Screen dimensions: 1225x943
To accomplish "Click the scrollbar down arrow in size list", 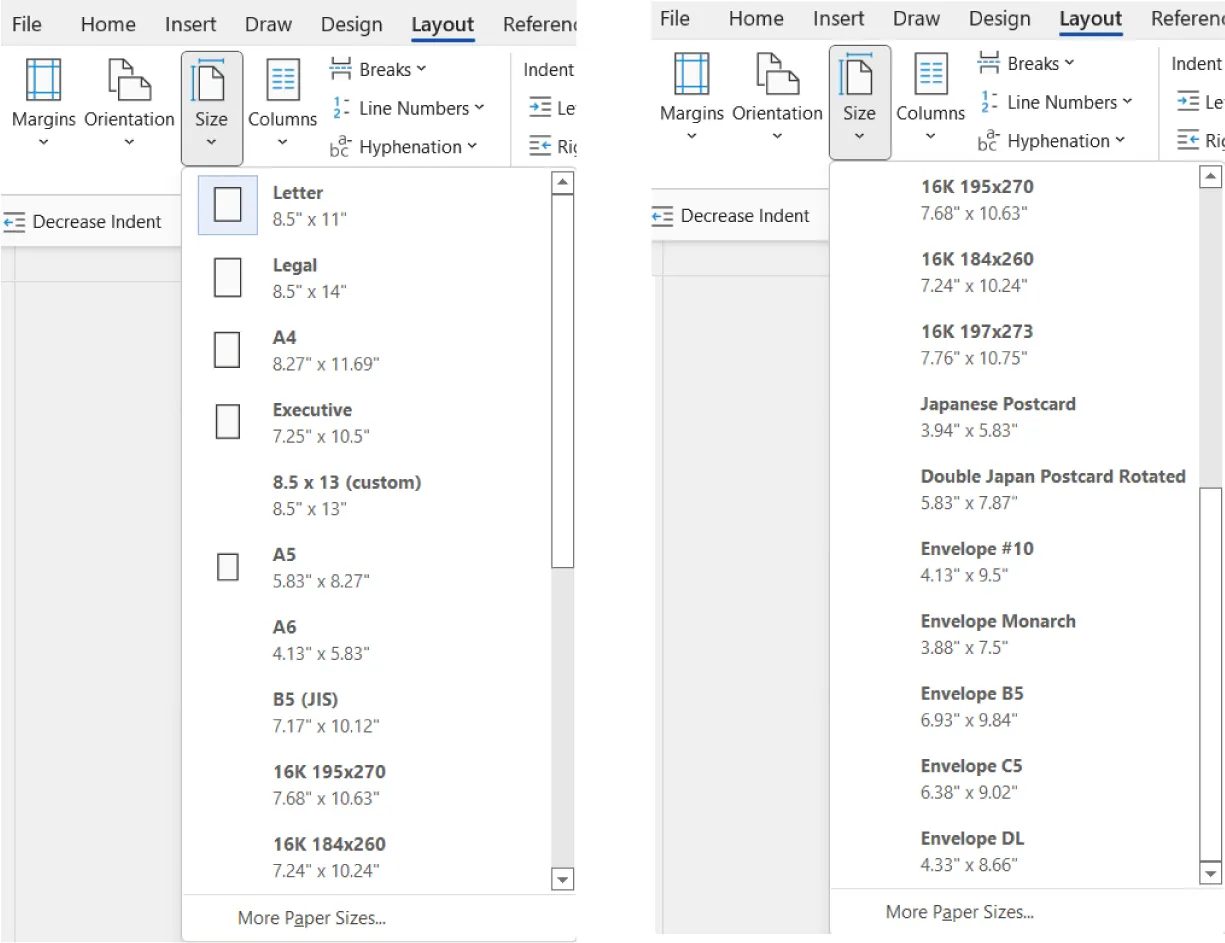I will 562,878.
